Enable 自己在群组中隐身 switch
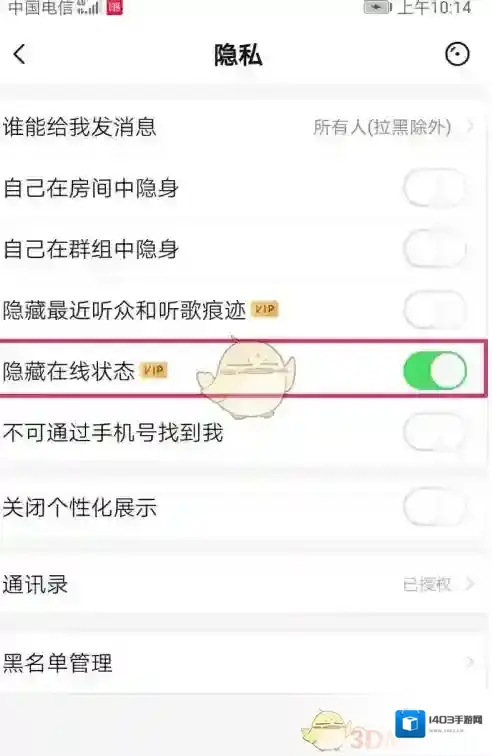Image resolution: width=492 pixels, height=756 pixels. click(435, 249)
